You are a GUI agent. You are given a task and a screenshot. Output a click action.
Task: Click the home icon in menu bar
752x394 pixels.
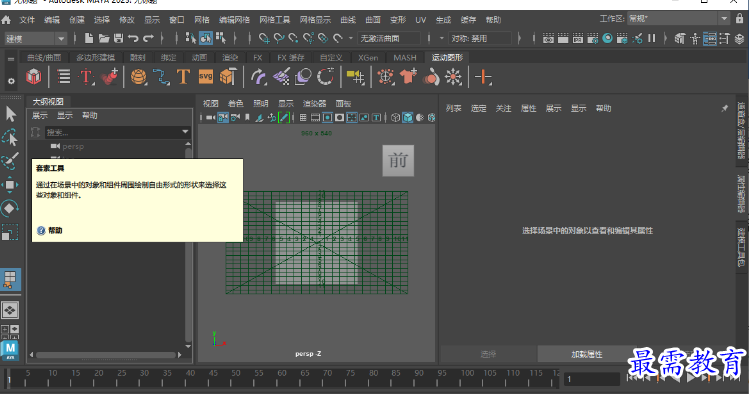click(6, 20)
